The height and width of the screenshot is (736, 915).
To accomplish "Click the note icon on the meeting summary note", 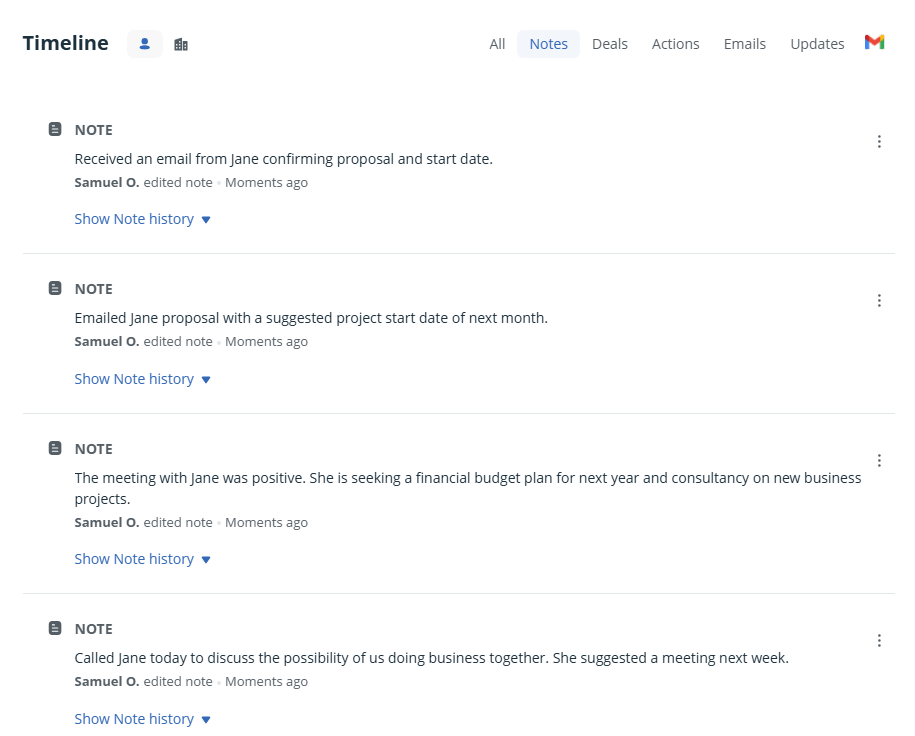I will tap(54, 448).
